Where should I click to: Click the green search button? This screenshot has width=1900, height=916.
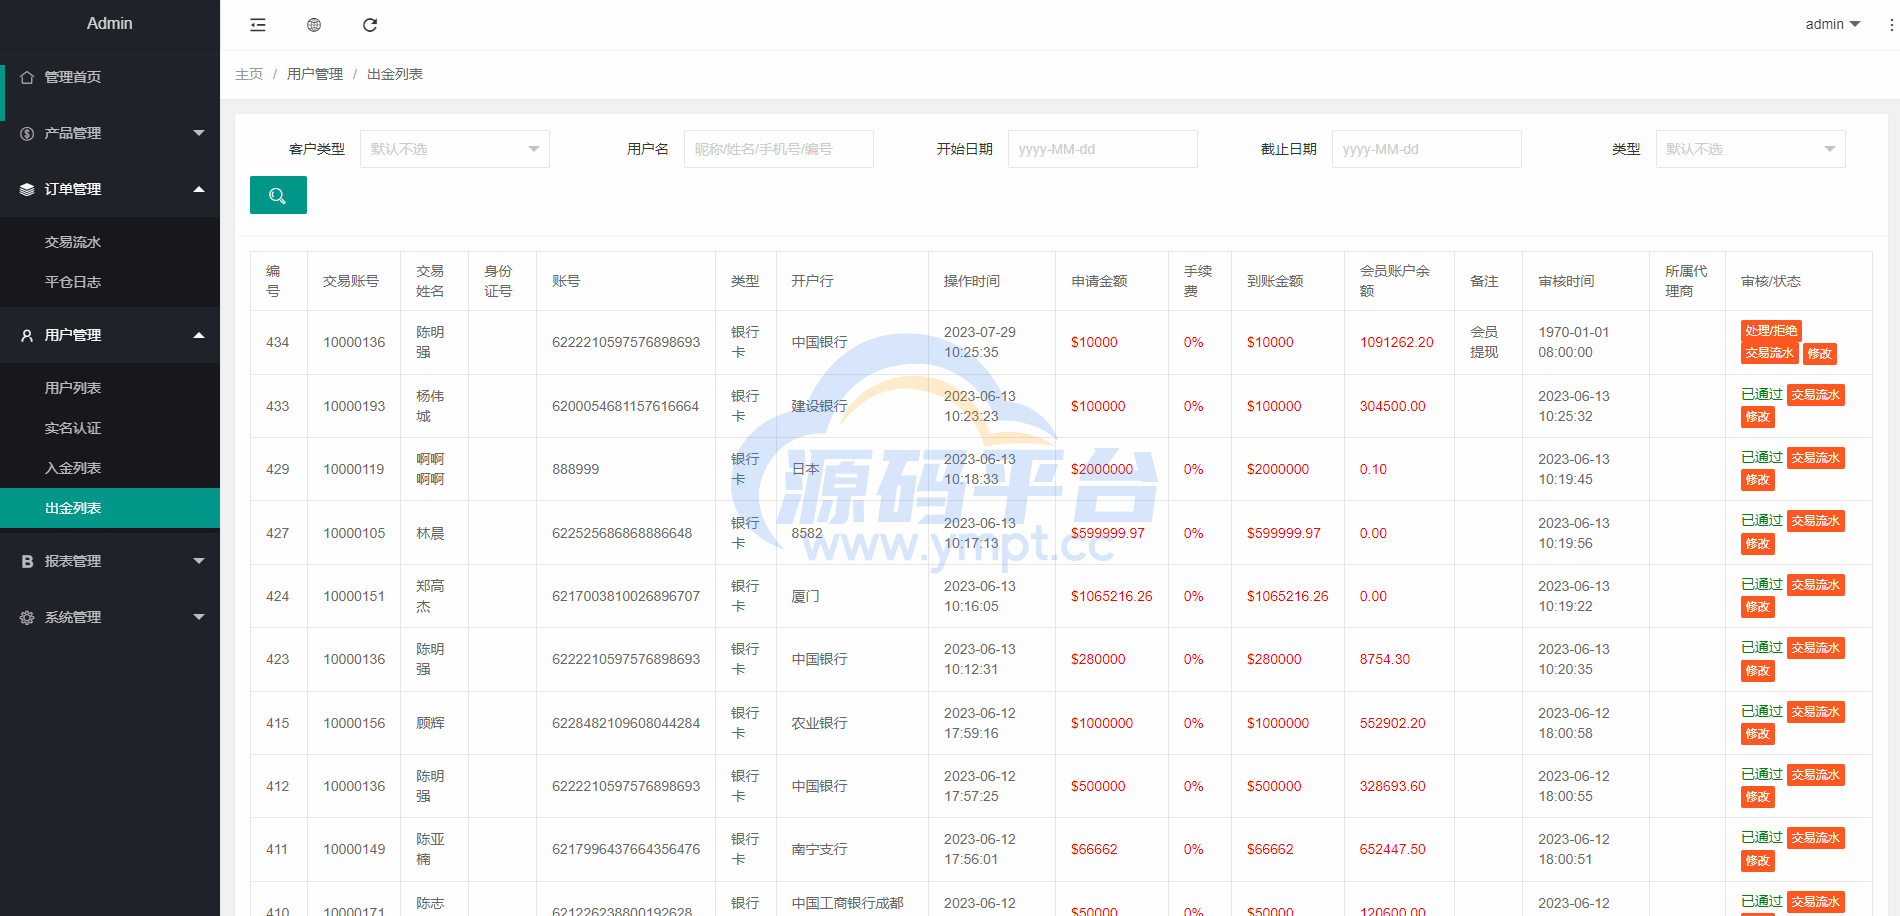click(278, 195)
